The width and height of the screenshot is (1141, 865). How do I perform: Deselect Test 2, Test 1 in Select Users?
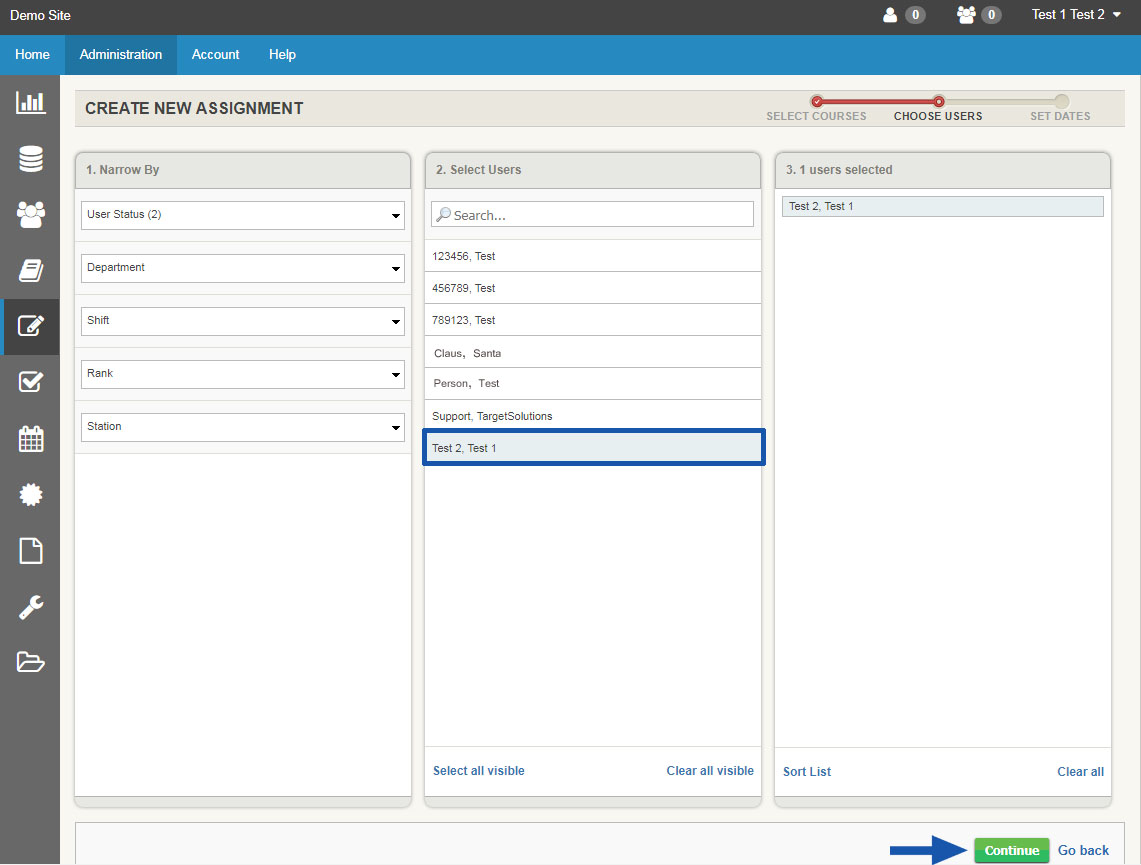(x=592, y=447)
